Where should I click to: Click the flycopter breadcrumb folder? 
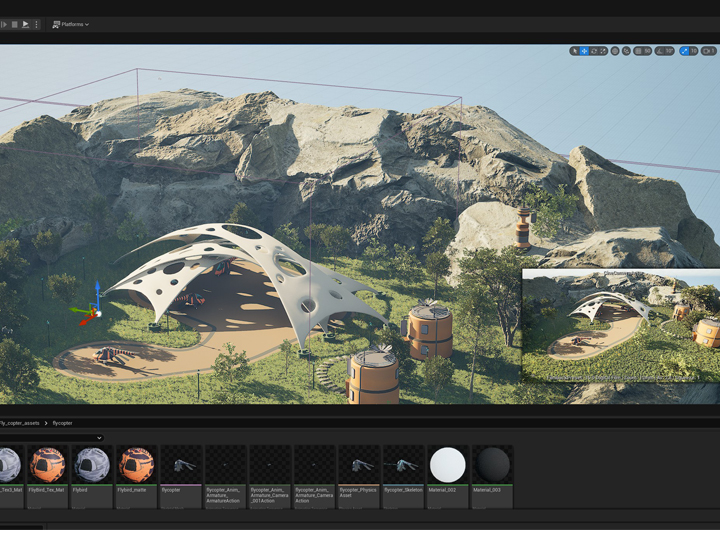[x=62, y=423]
